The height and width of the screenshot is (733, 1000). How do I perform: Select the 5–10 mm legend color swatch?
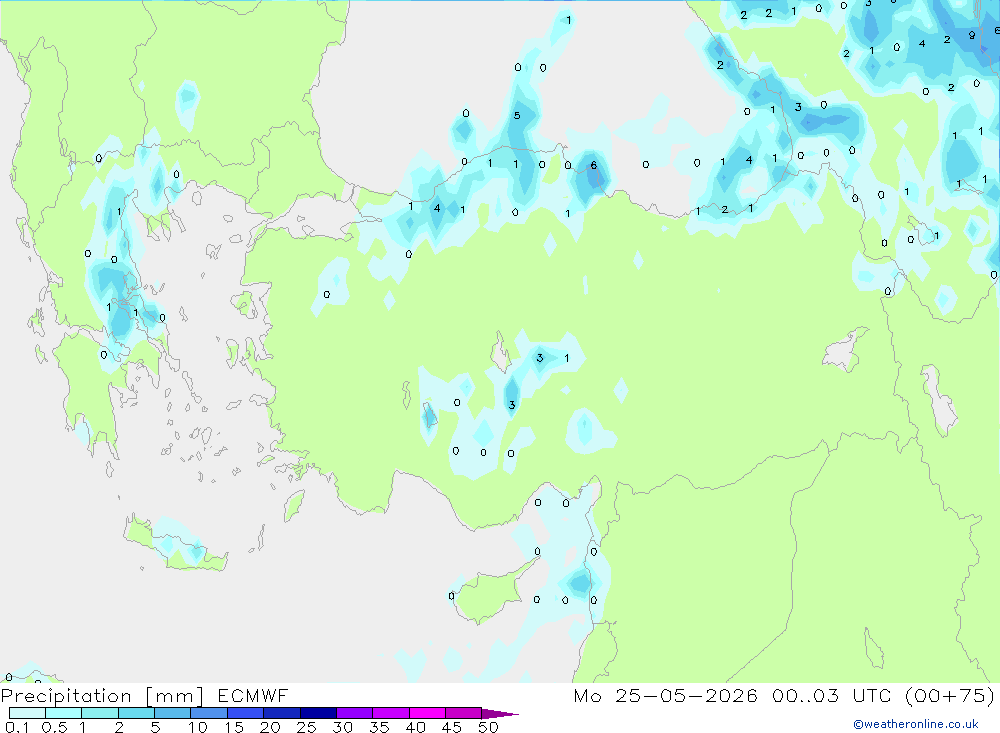tap(173, 713)
